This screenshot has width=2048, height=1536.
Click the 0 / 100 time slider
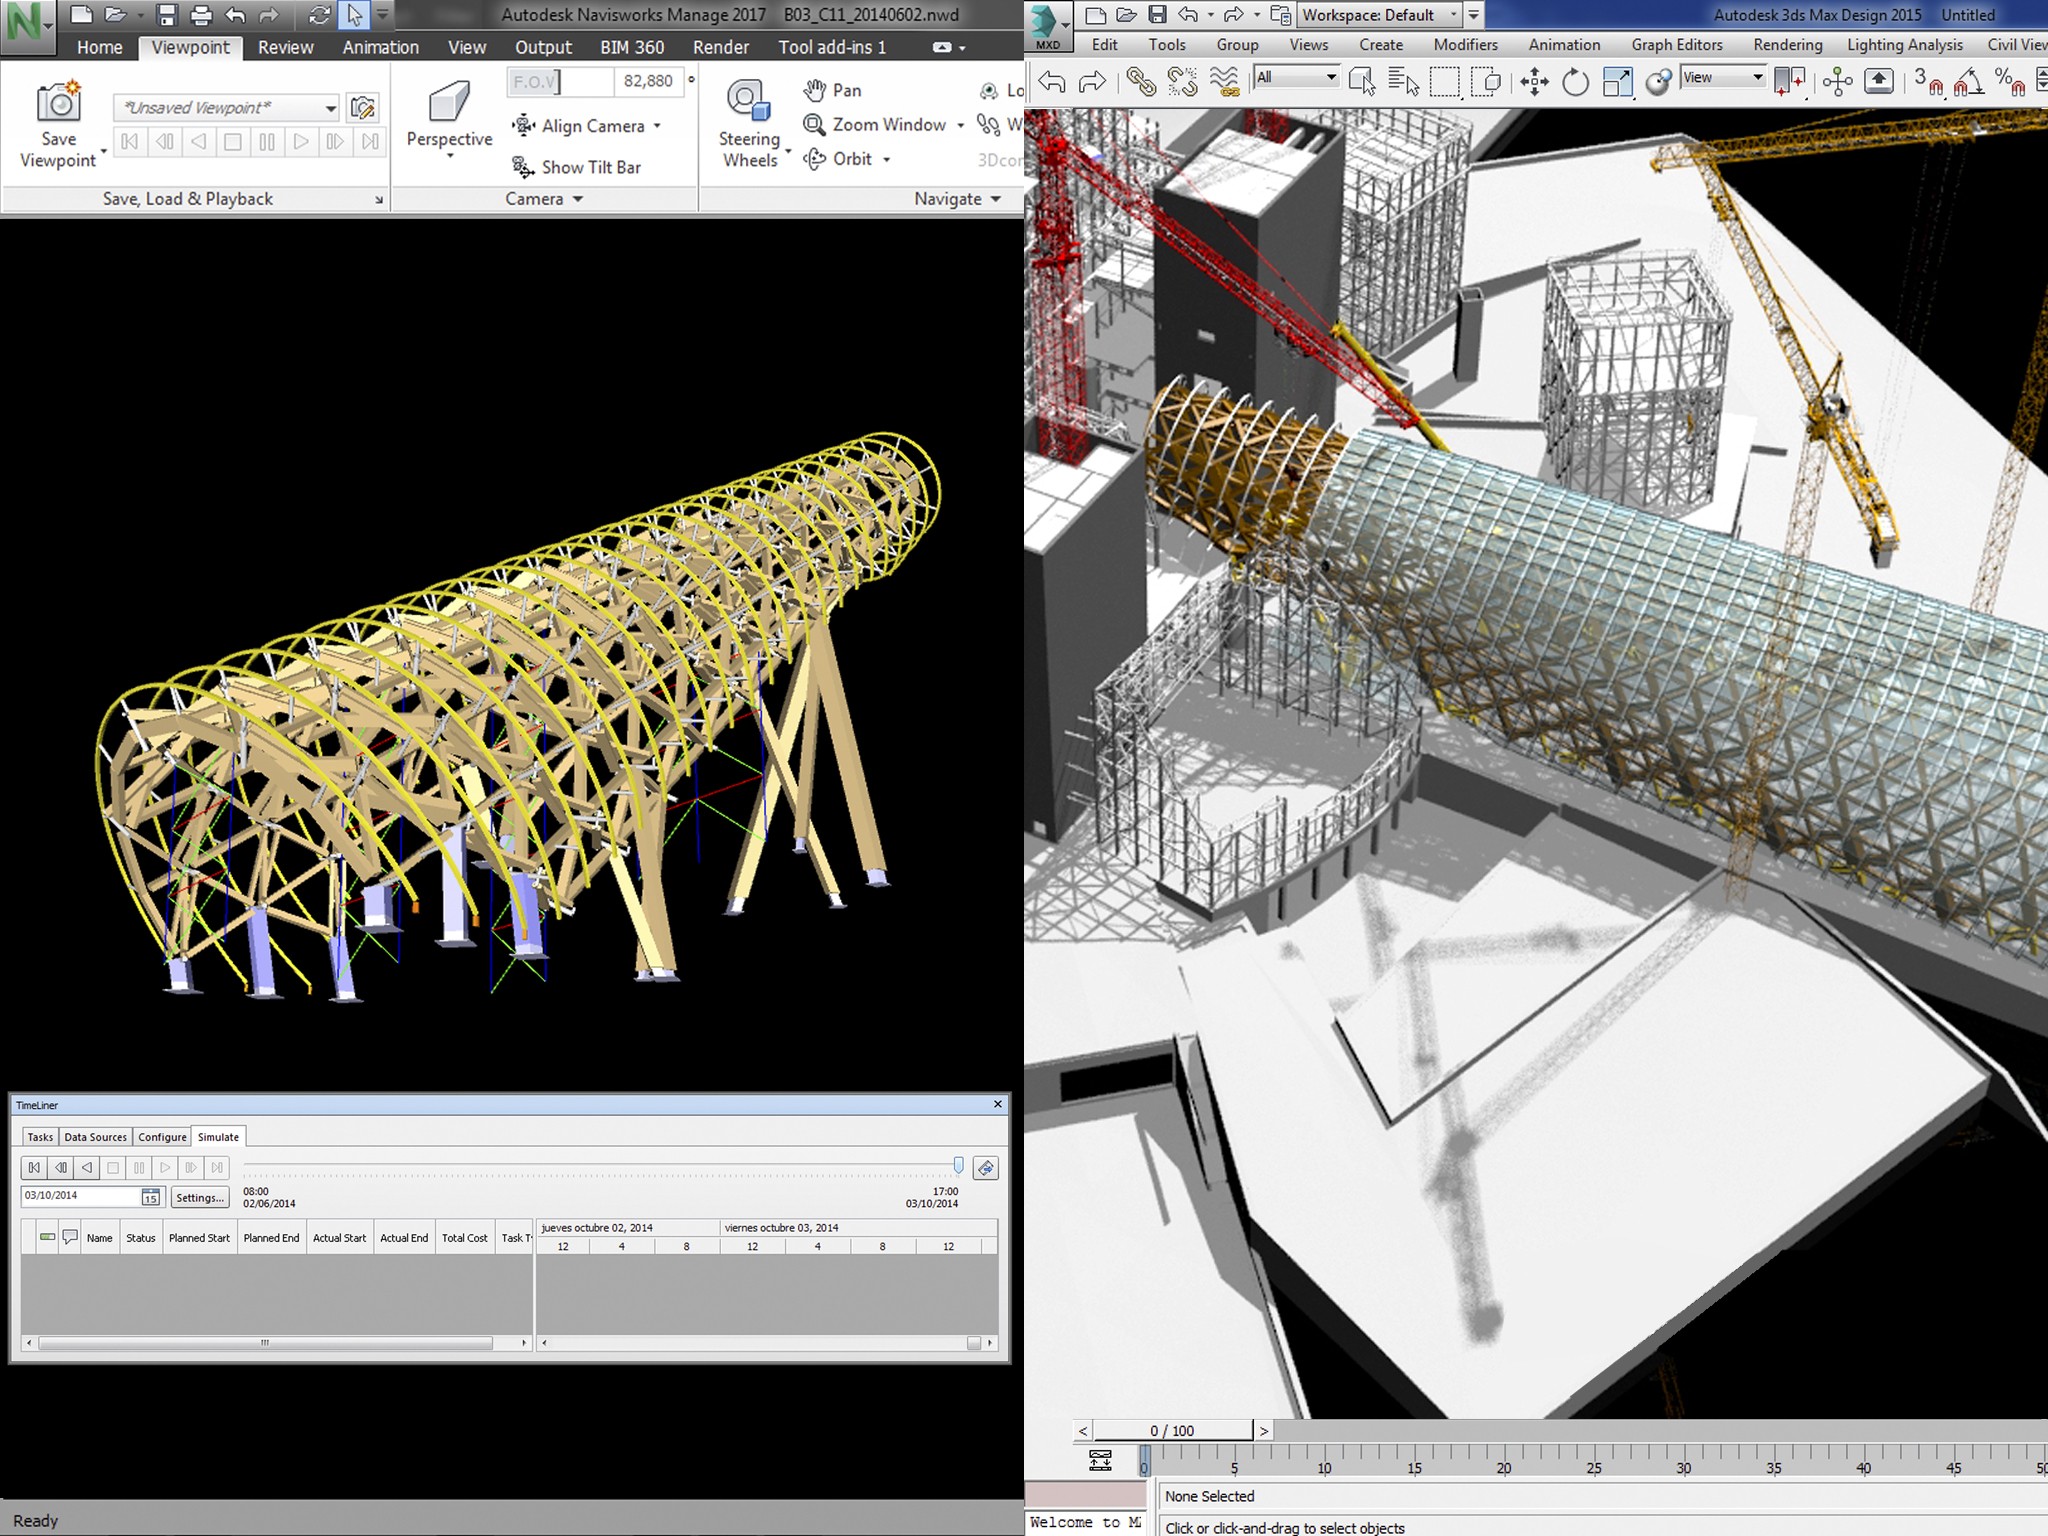(1172, 1431)
